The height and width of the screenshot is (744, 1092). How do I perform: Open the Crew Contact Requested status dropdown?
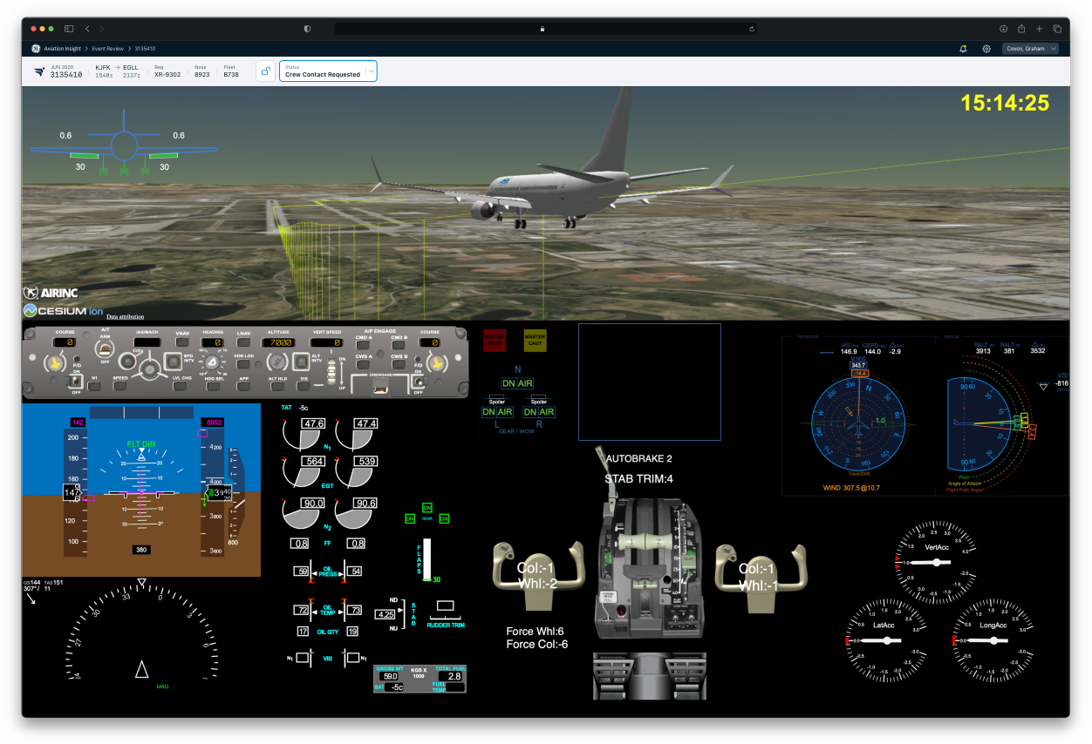[322, 73]
